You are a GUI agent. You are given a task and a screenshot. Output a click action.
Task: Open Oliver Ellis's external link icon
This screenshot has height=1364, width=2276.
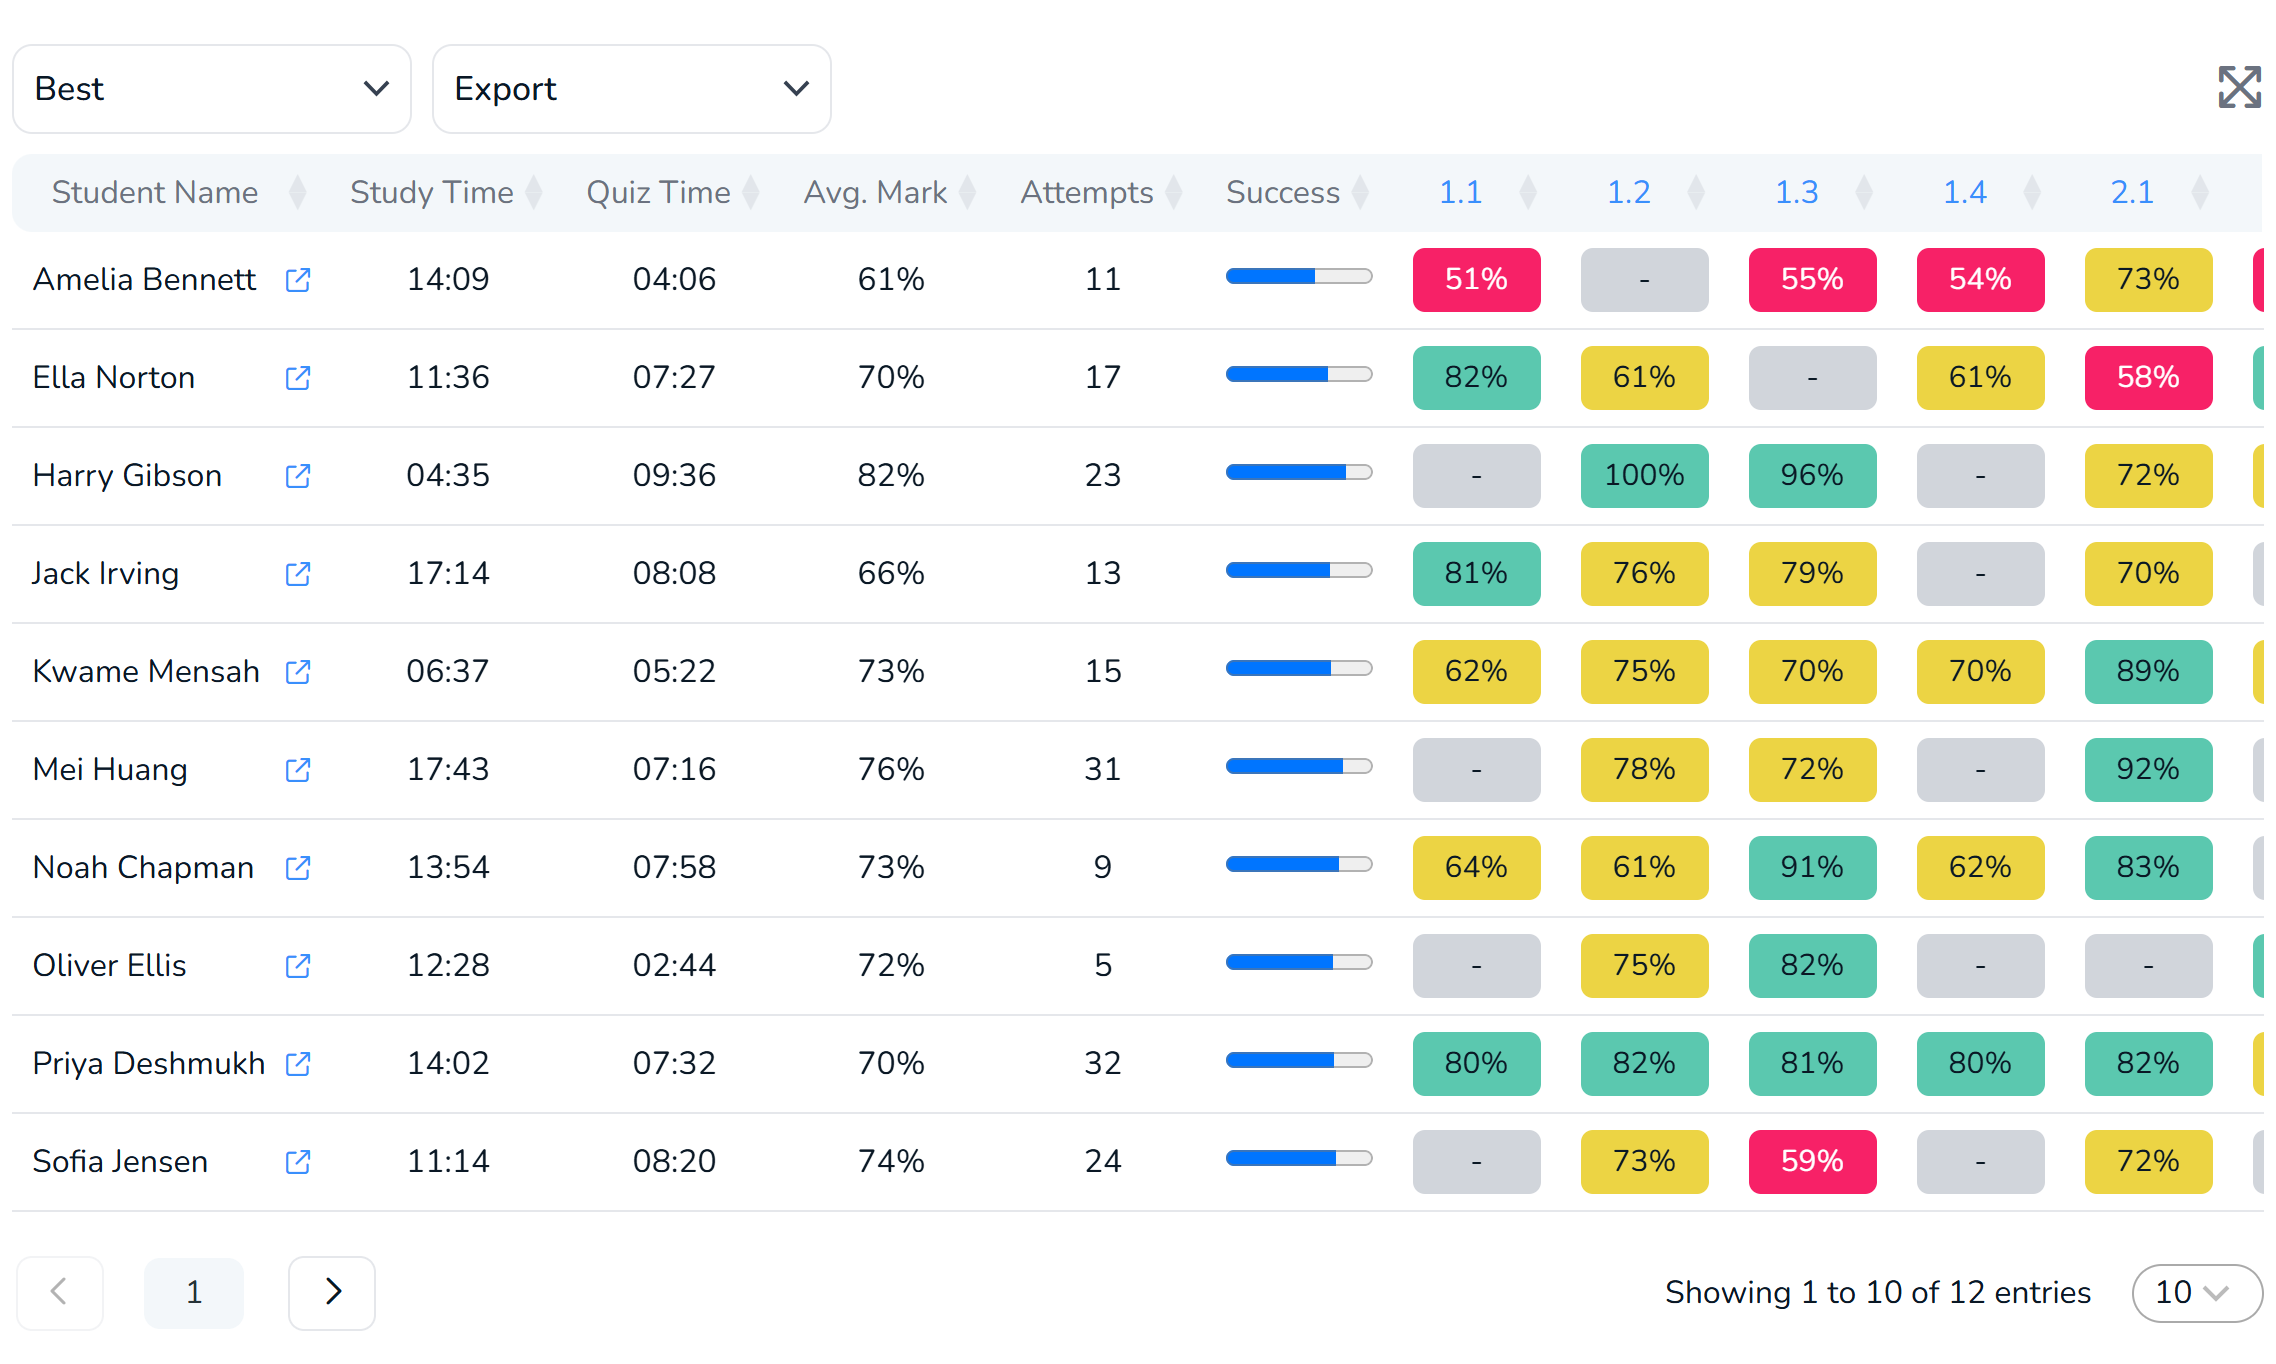(298, 966)
